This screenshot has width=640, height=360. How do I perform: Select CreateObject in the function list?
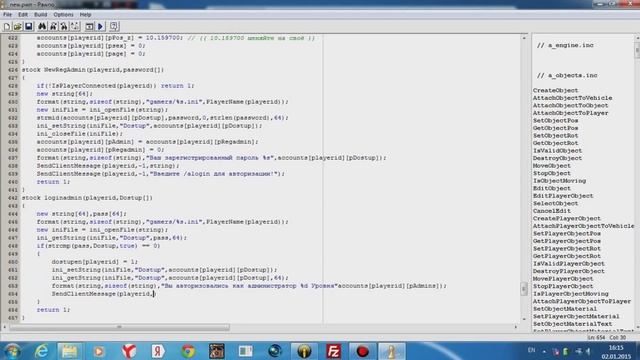(556, 90)
